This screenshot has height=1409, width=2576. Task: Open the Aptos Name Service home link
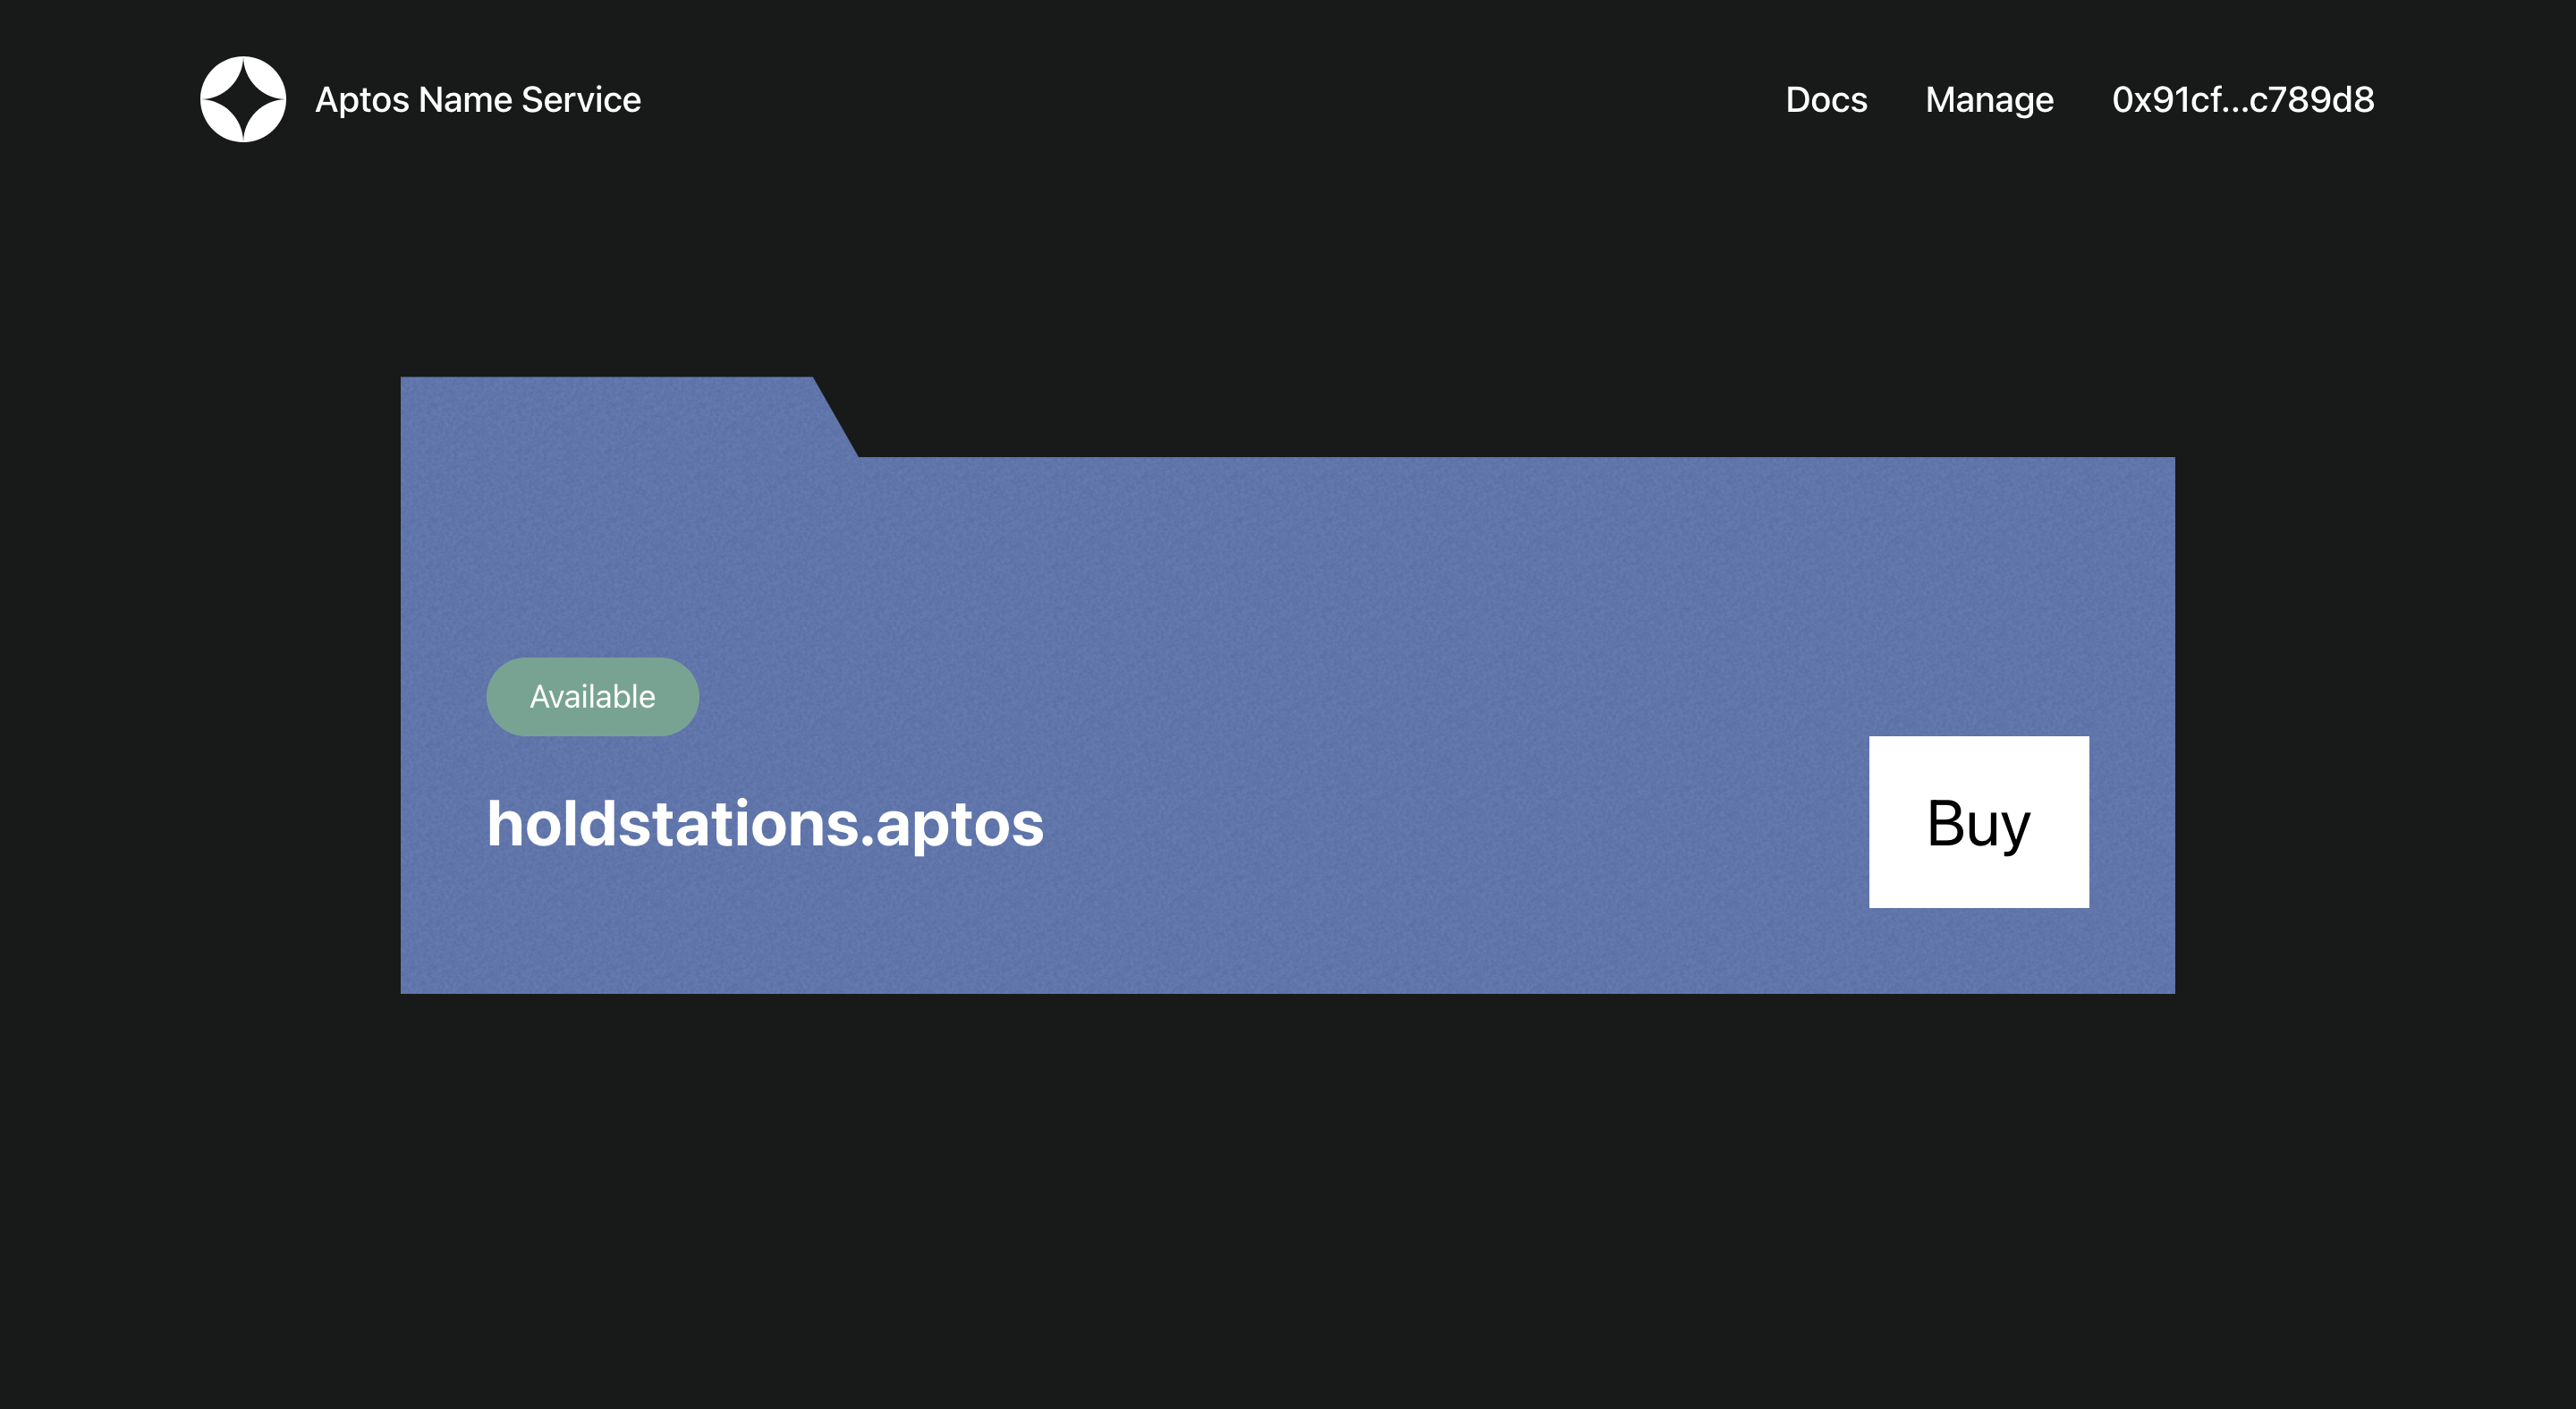tap(478, 100)
